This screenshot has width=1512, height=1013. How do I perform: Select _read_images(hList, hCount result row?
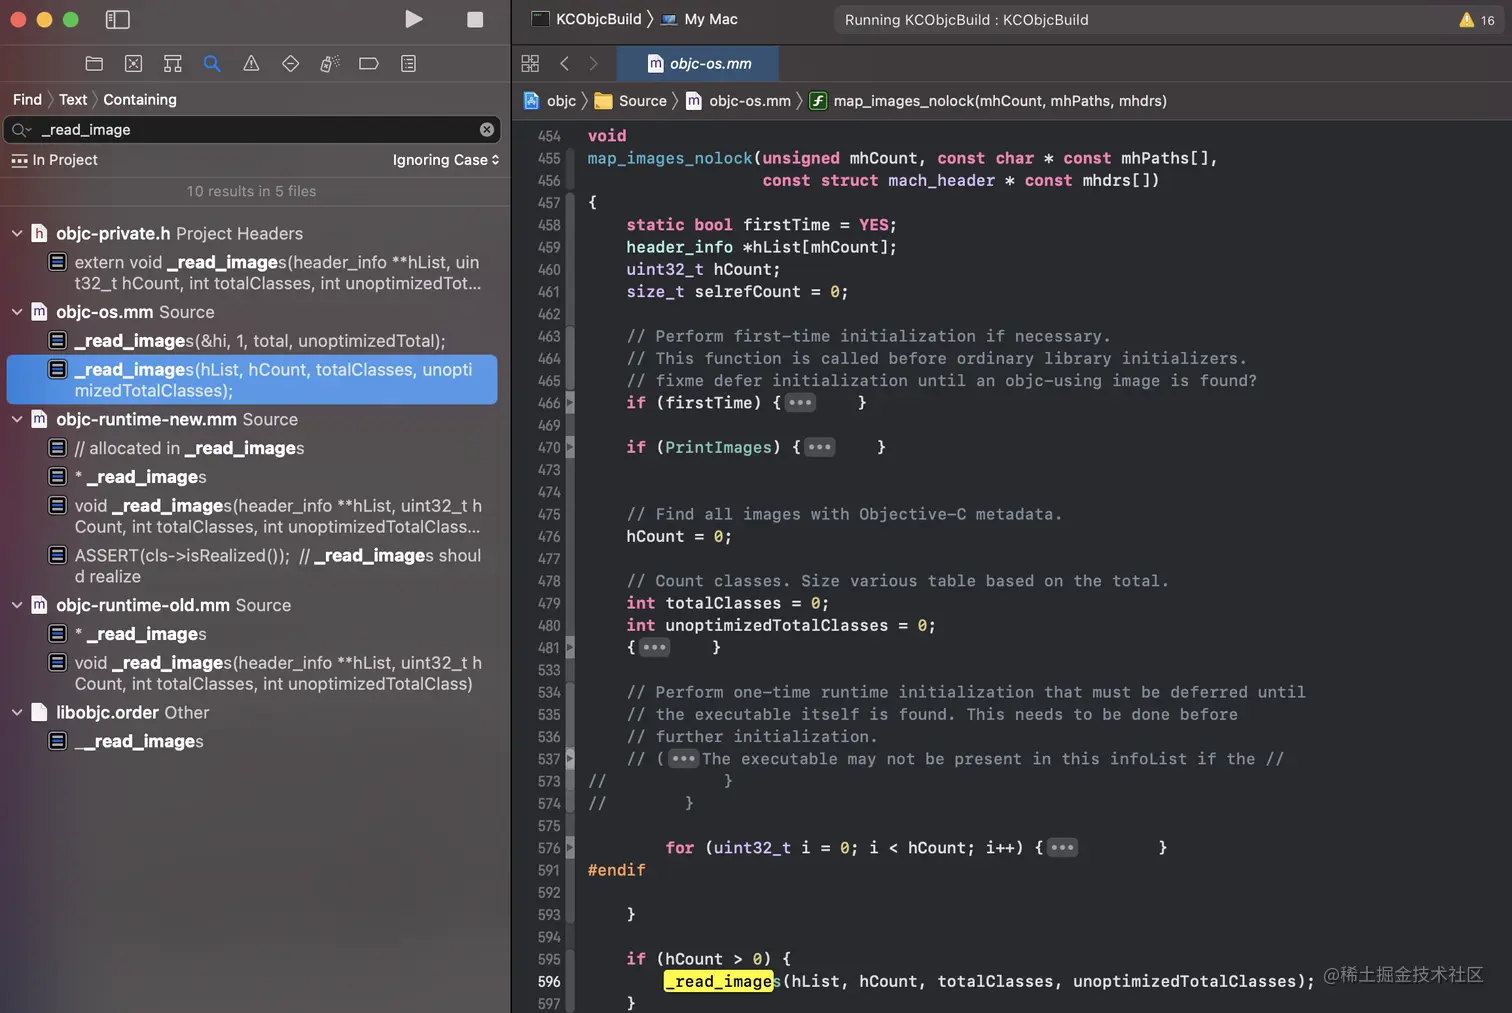(x=252, y=380)
